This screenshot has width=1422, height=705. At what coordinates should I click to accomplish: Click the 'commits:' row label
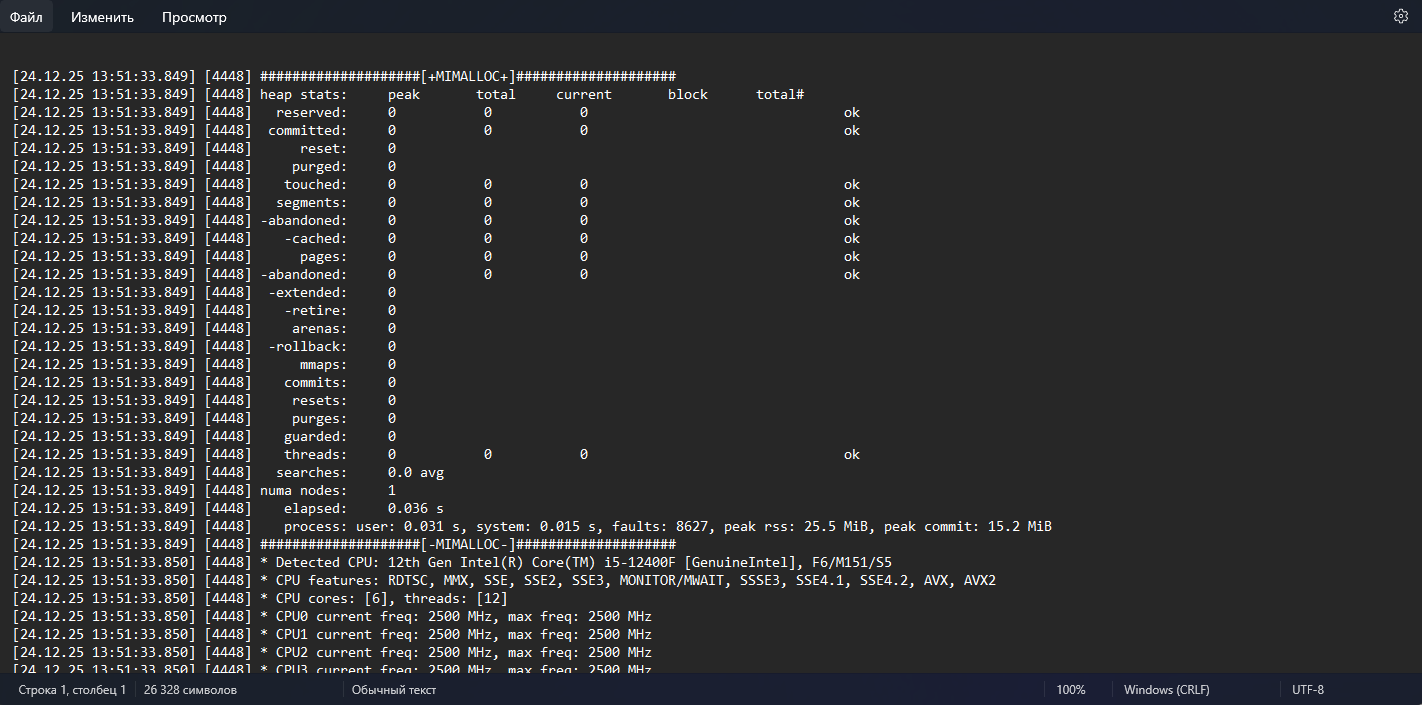[x=316, y=382]
